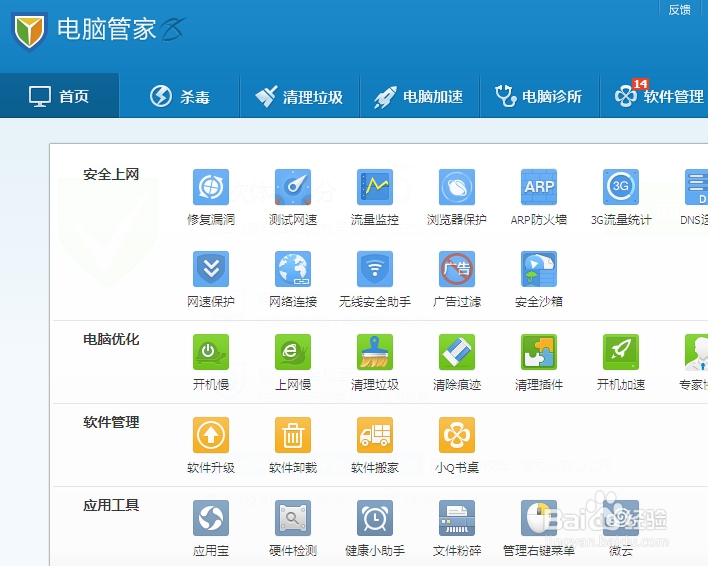Open 软件搬家 truck tool
The width and height of the screenshot is (708, 566).
point(375,435)
